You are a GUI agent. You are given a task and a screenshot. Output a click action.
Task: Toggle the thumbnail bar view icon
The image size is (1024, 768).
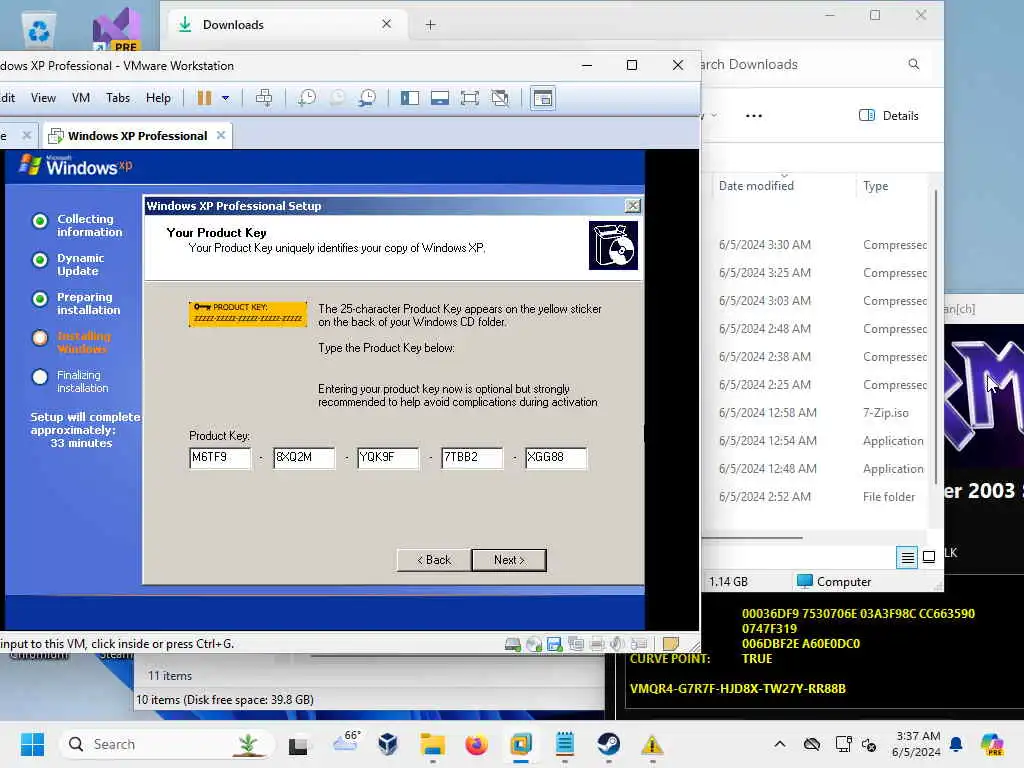440,99
